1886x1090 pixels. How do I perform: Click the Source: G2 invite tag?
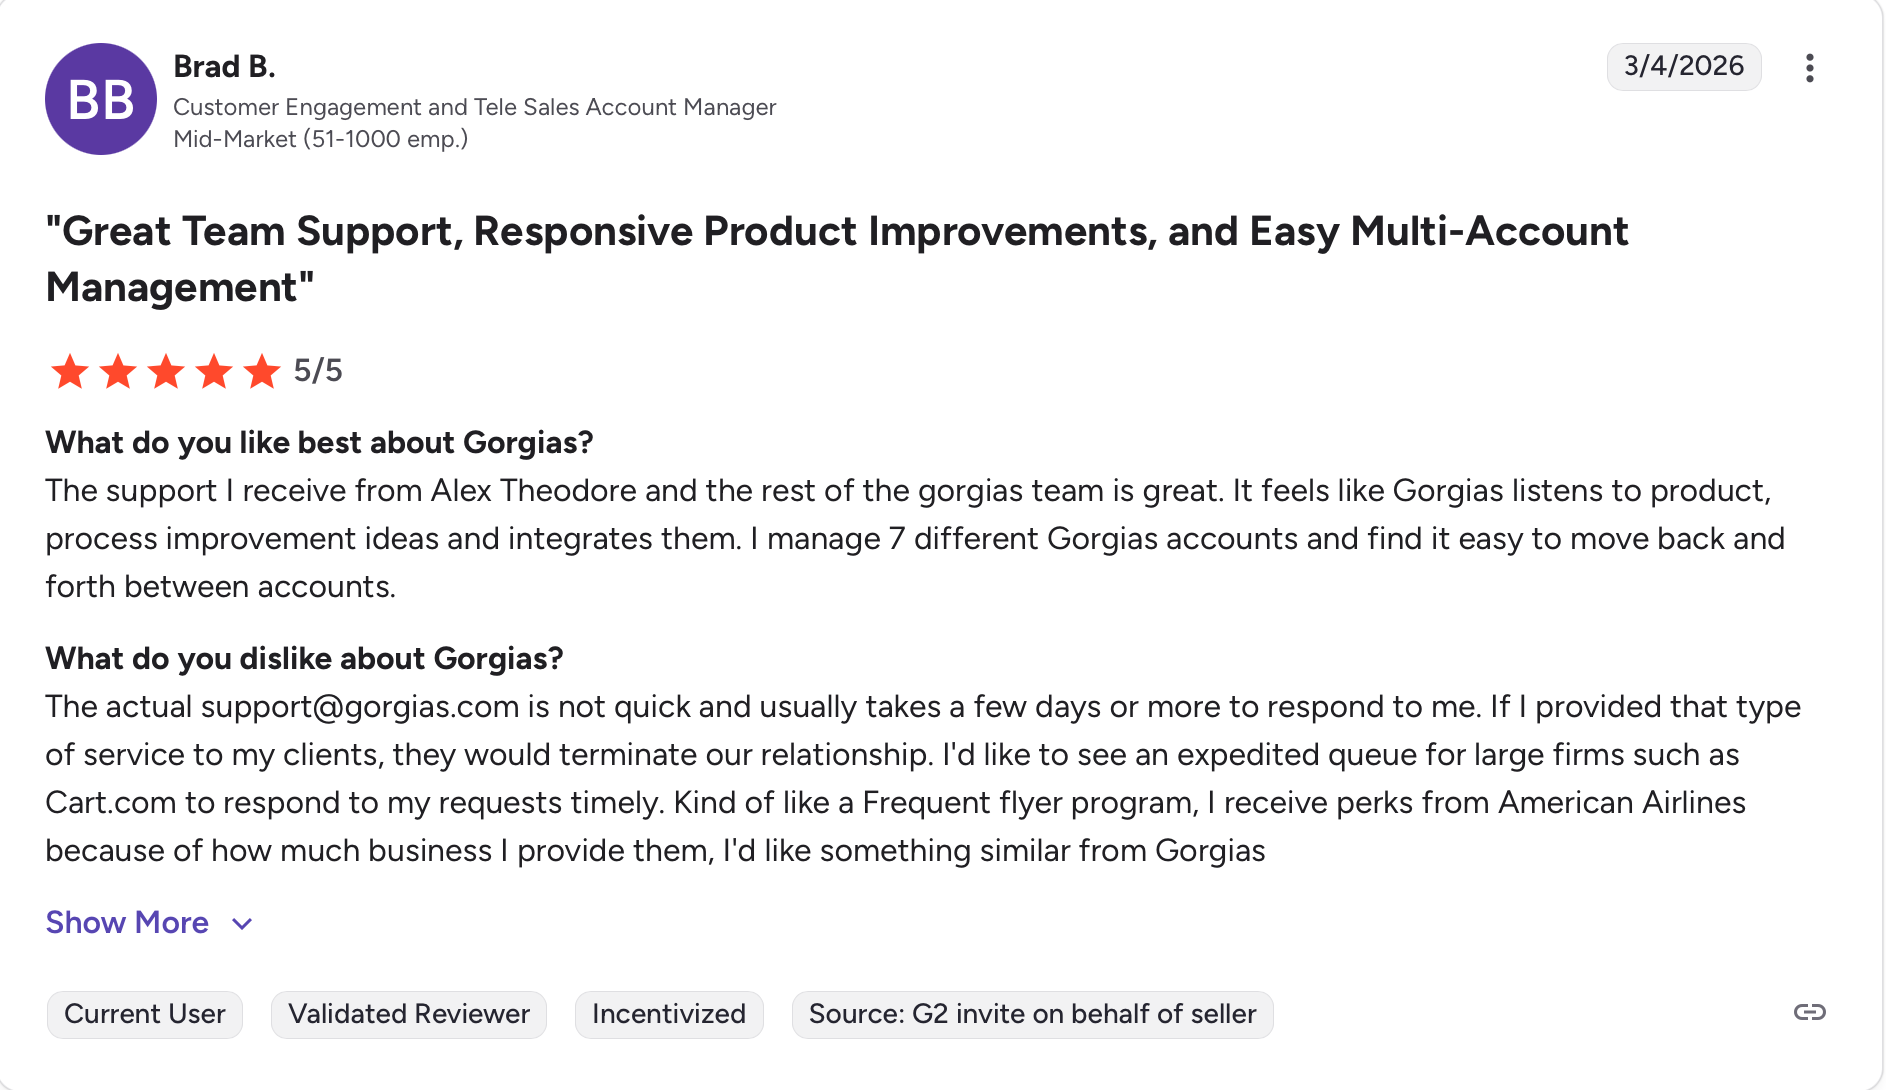(x=1032, y=1014)
